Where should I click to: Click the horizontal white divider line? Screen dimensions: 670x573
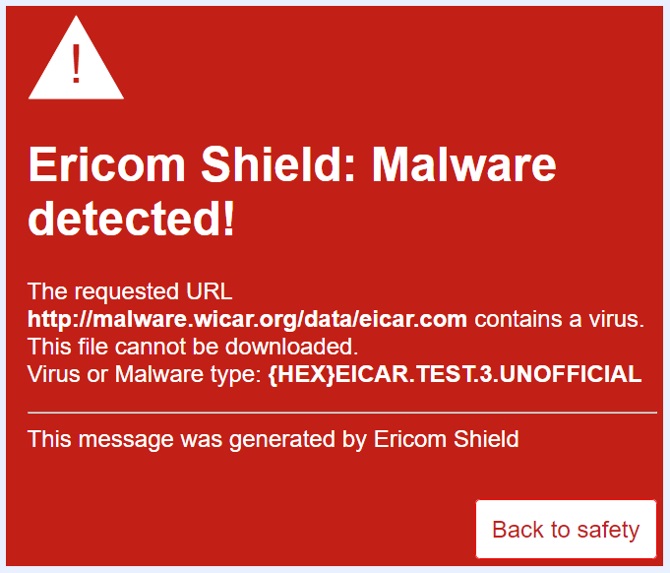(342, 412)
